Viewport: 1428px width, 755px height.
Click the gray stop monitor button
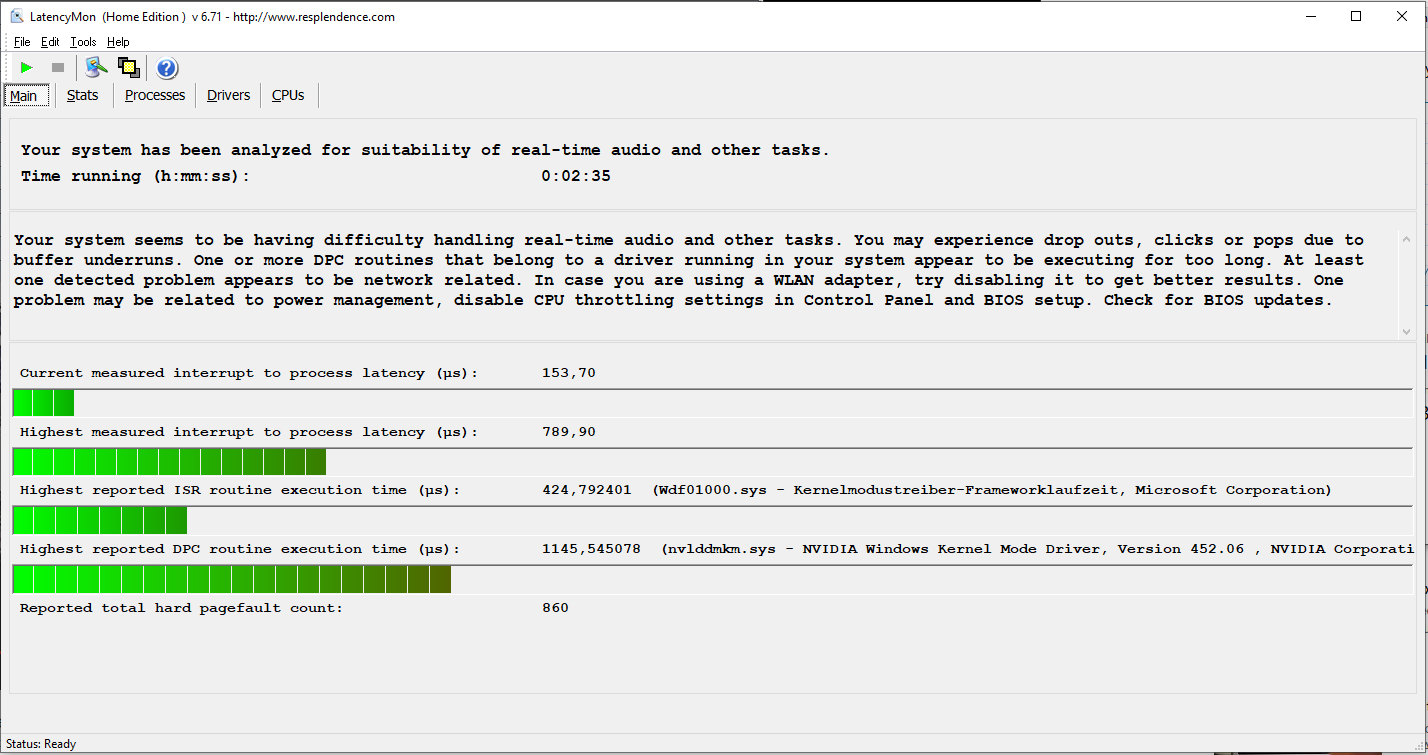point(58,68)
